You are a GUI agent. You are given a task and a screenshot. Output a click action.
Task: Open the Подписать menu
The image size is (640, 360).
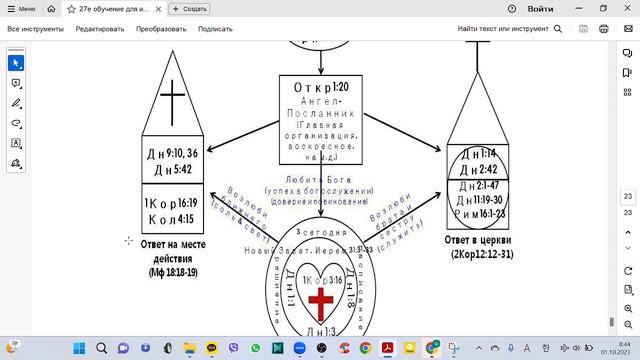tap(215, 29)
